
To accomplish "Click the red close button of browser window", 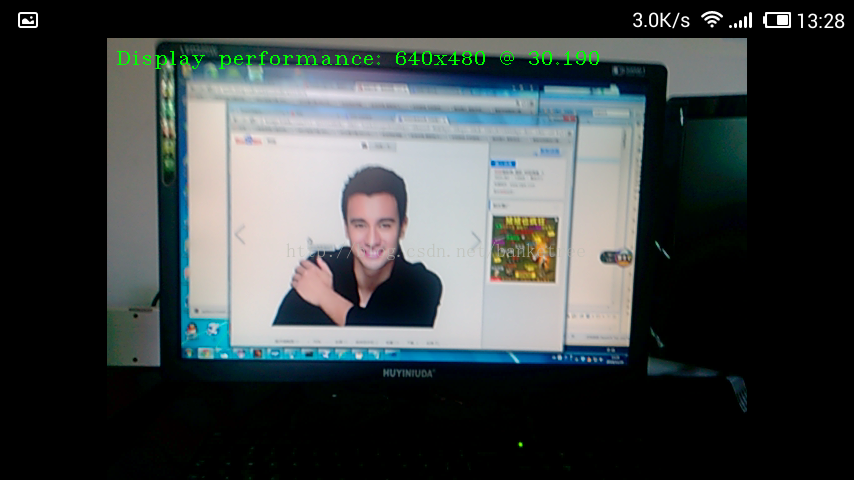I will coord(568,118).
